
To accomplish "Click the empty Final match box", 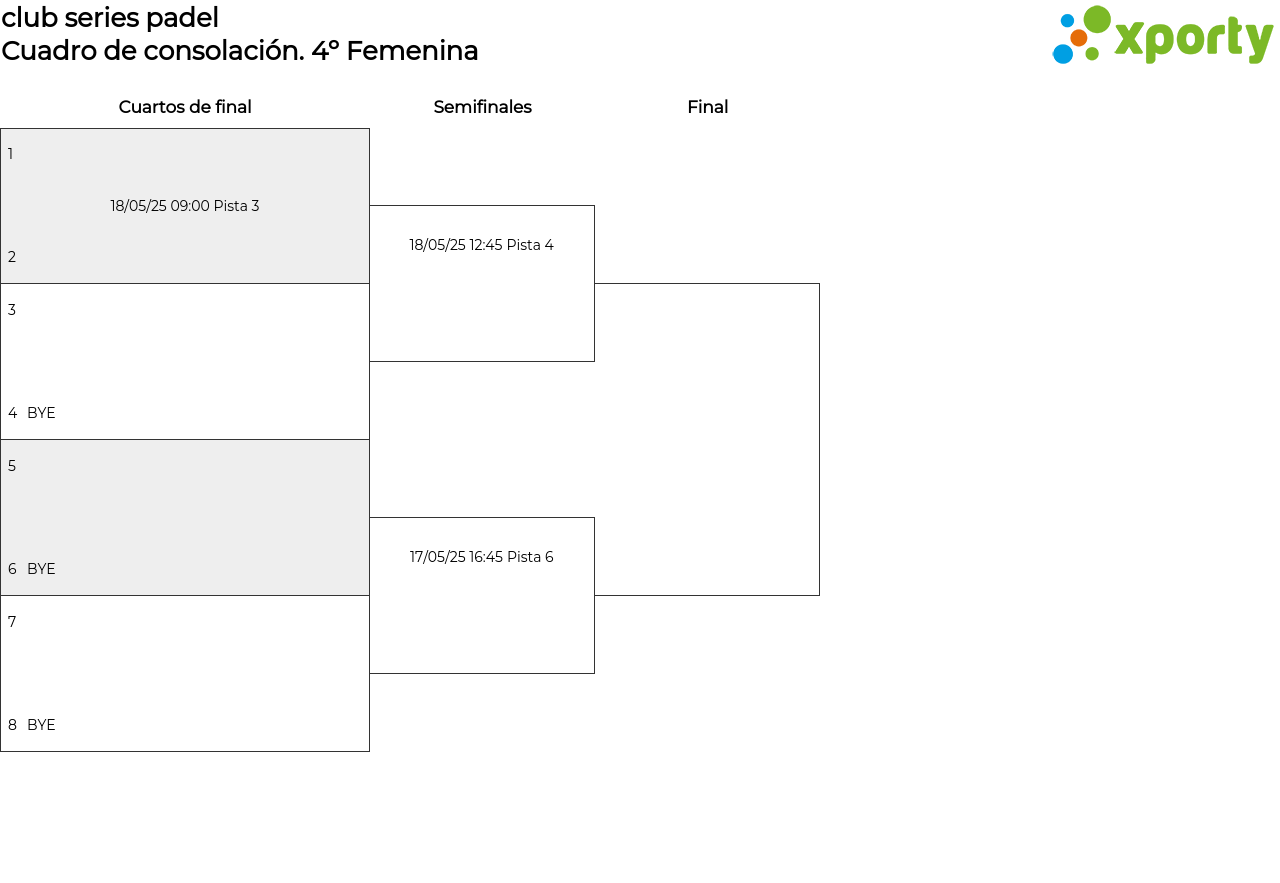I will 707,439.
